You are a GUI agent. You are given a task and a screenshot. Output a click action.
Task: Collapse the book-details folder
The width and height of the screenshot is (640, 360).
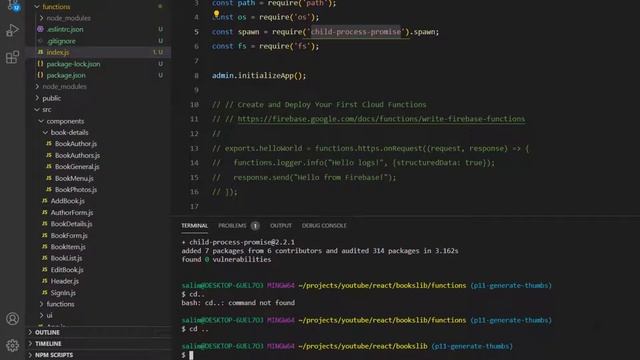[45, 133]
